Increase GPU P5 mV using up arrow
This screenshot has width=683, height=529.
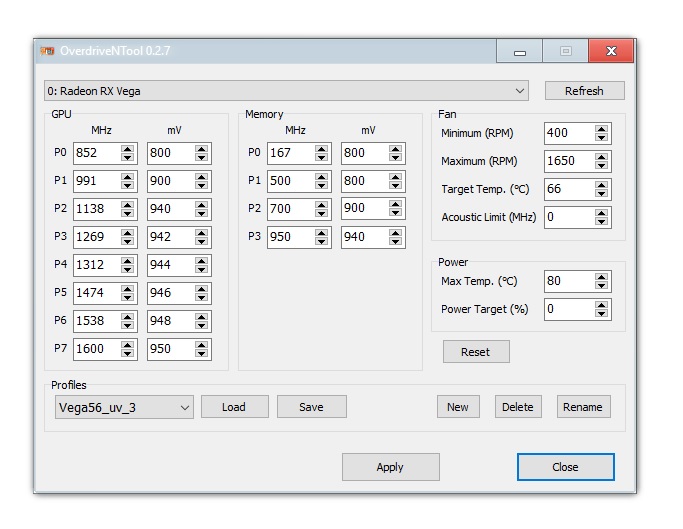pos(201,288)
